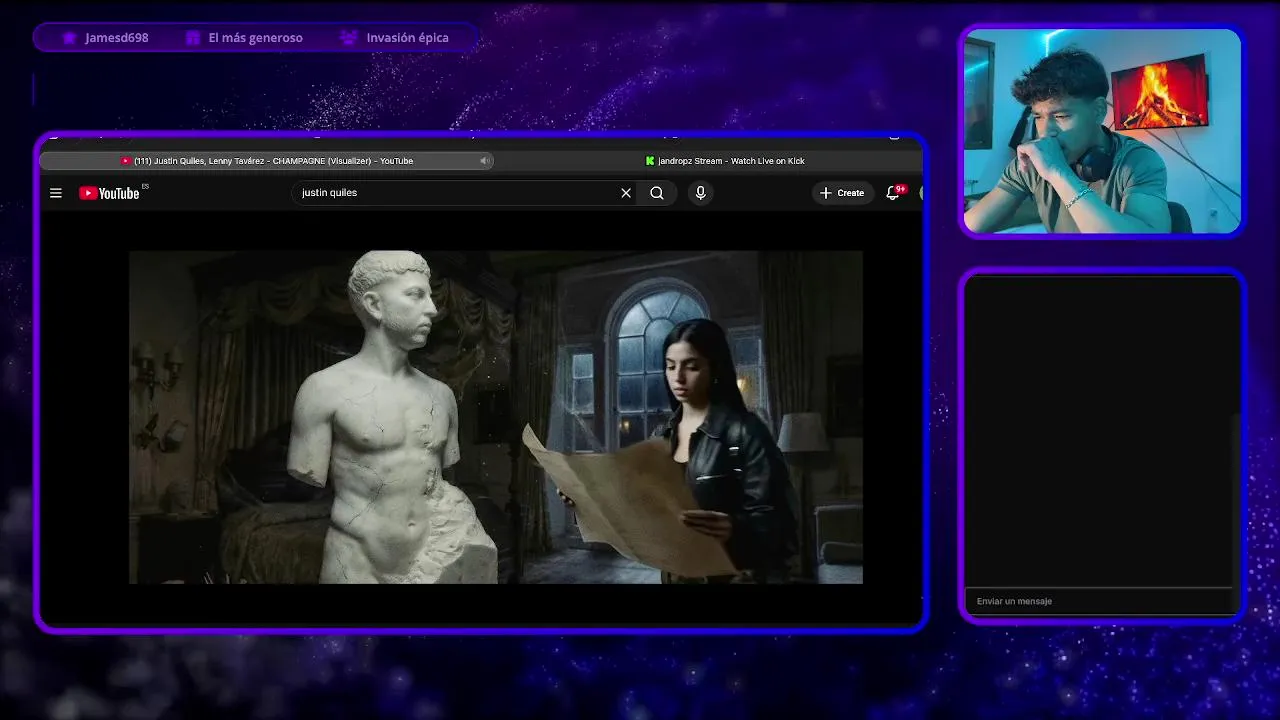Viewport: 1280px width, 720px height.
Task: Switch to the jandropz Stream Kick tab
Action: click(725, 161)
